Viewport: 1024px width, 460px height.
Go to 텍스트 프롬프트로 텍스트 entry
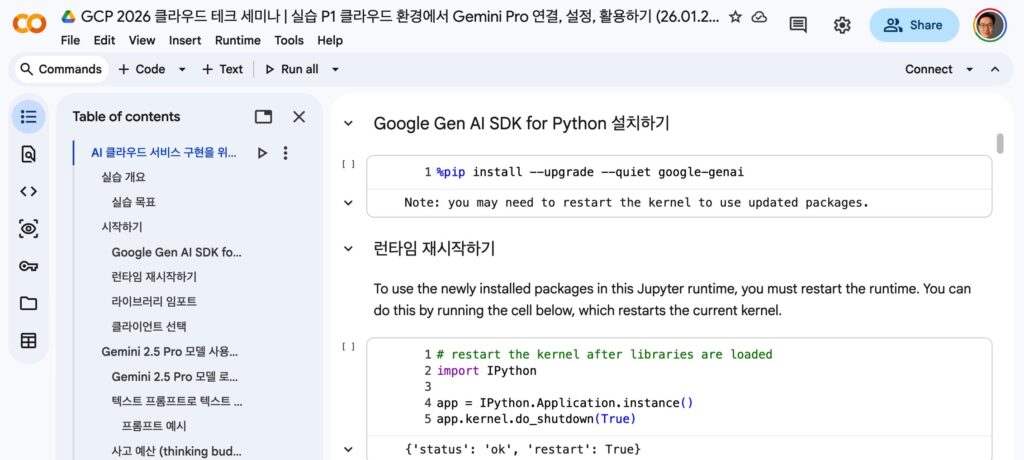pyautogui.click(x=177, y=401)
